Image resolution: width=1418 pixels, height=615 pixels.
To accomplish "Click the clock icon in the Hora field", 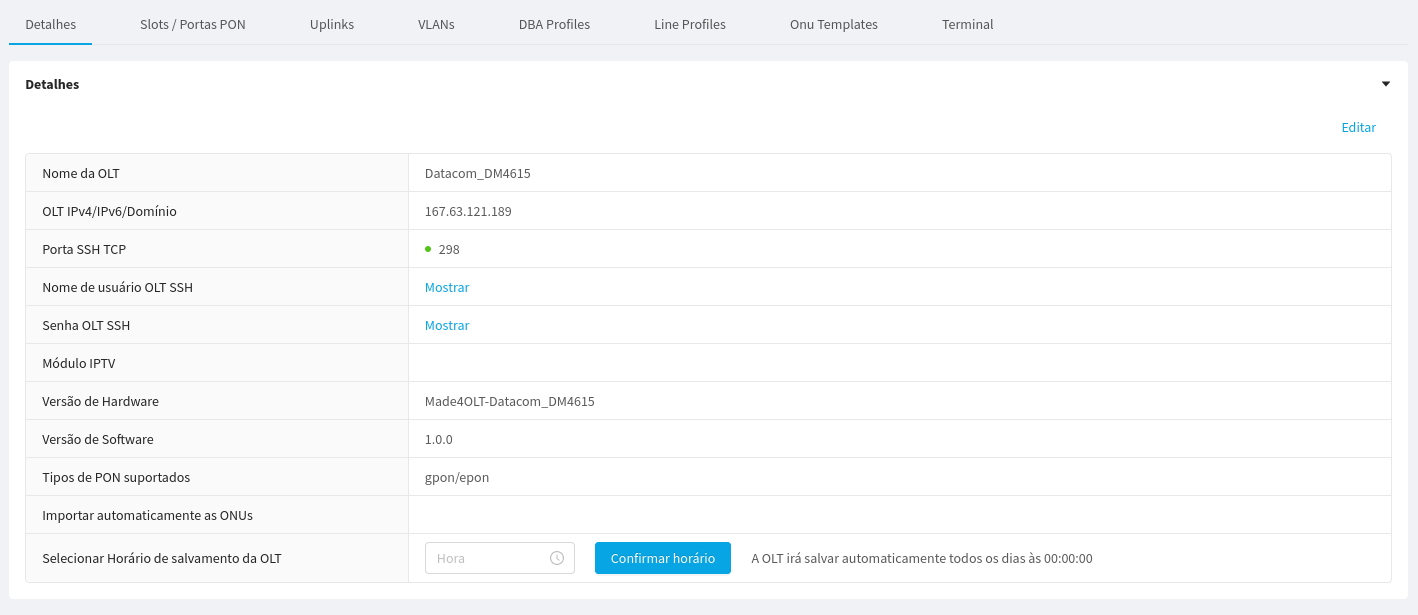I will pyautogui.click(x=557, y=558).
